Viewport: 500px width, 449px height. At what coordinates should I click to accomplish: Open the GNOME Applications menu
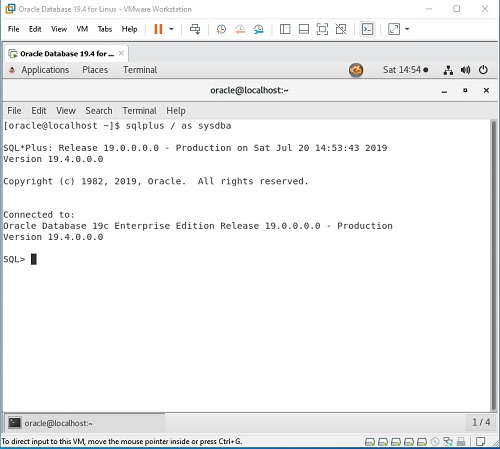click(x=45, y=70)
